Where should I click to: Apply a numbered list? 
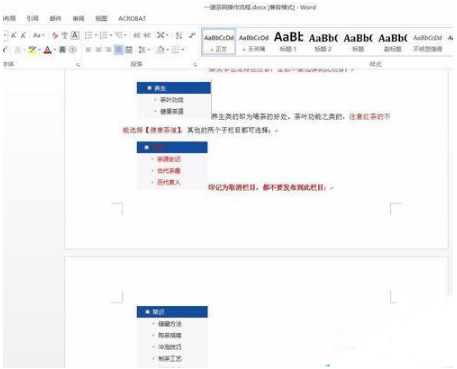(103, 35)
